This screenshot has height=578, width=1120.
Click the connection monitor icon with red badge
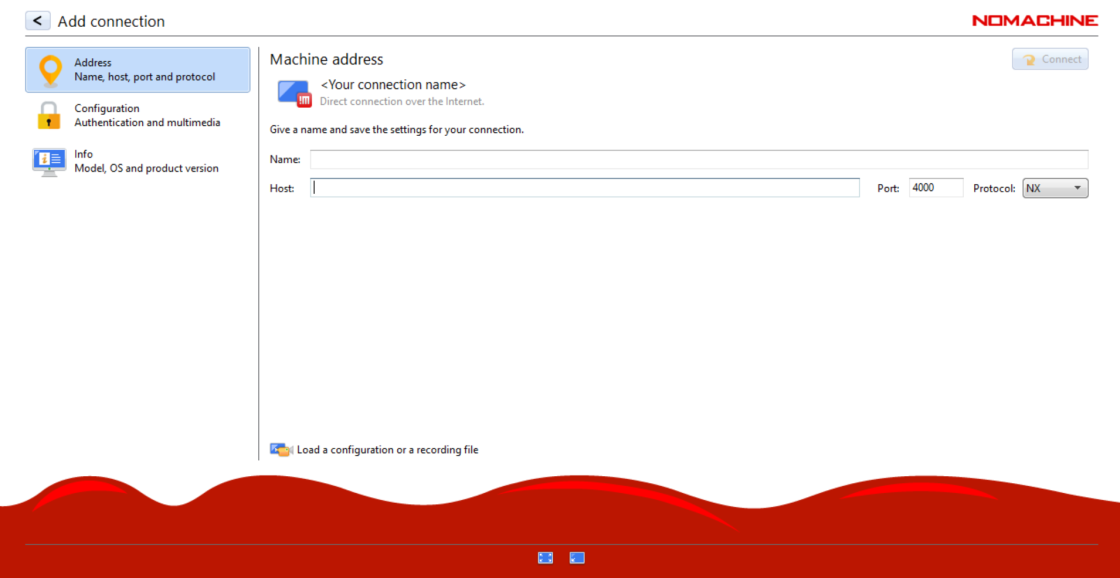click(294, 93)
